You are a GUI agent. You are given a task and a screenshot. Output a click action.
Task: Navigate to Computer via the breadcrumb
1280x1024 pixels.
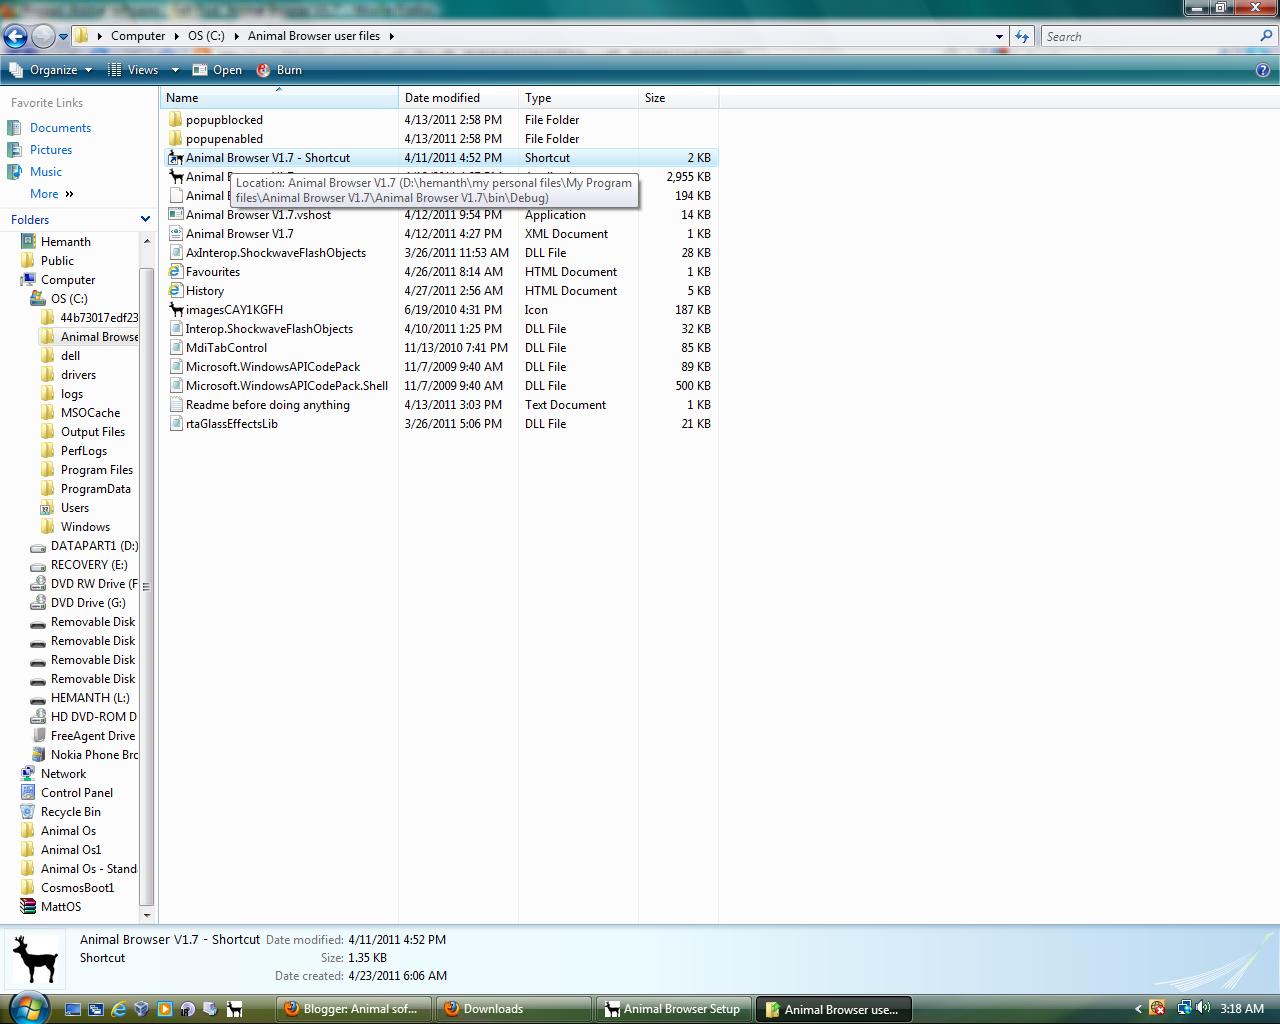pos(138,36)
